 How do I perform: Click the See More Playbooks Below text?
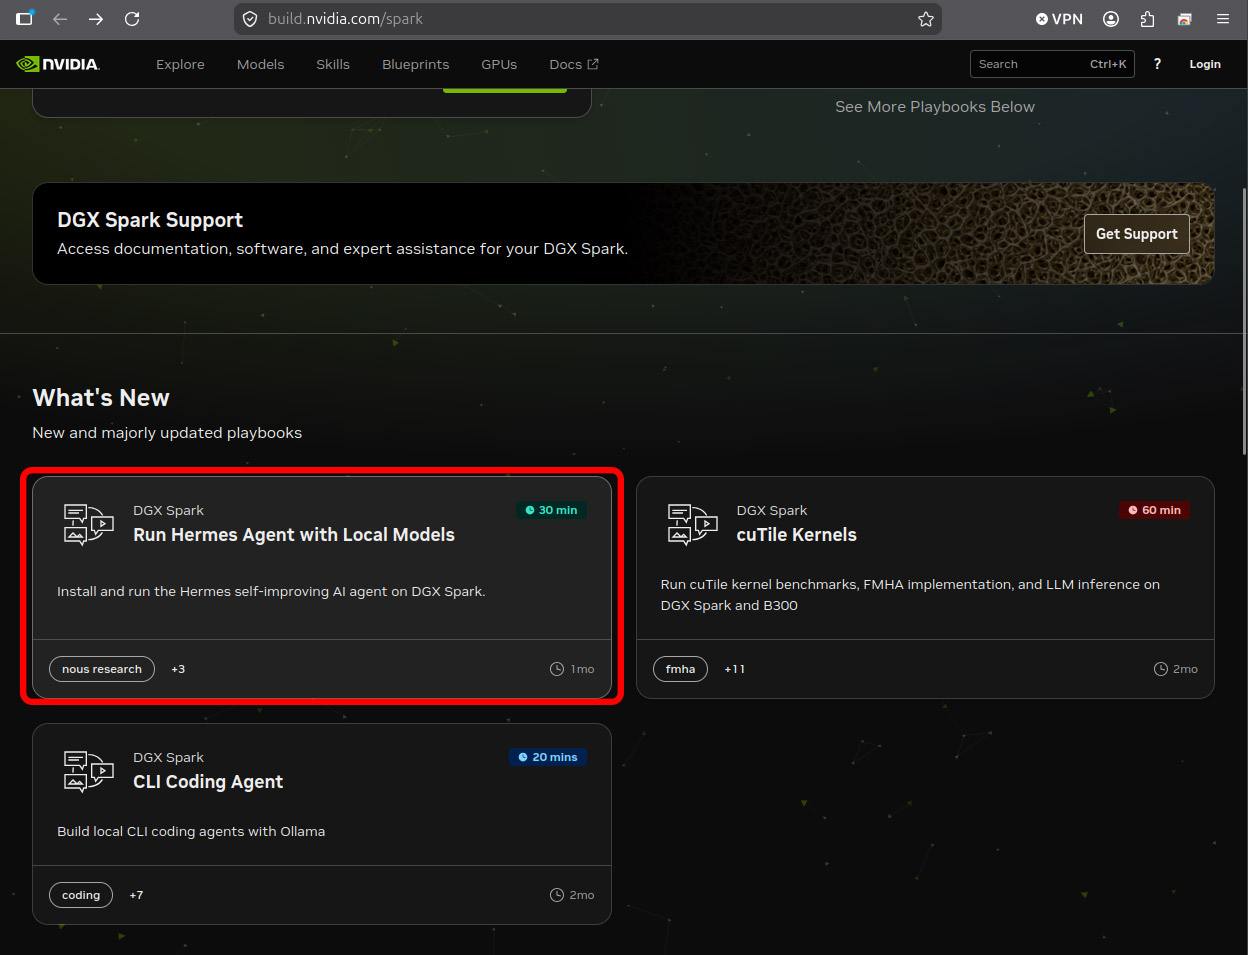click(935, 107)
